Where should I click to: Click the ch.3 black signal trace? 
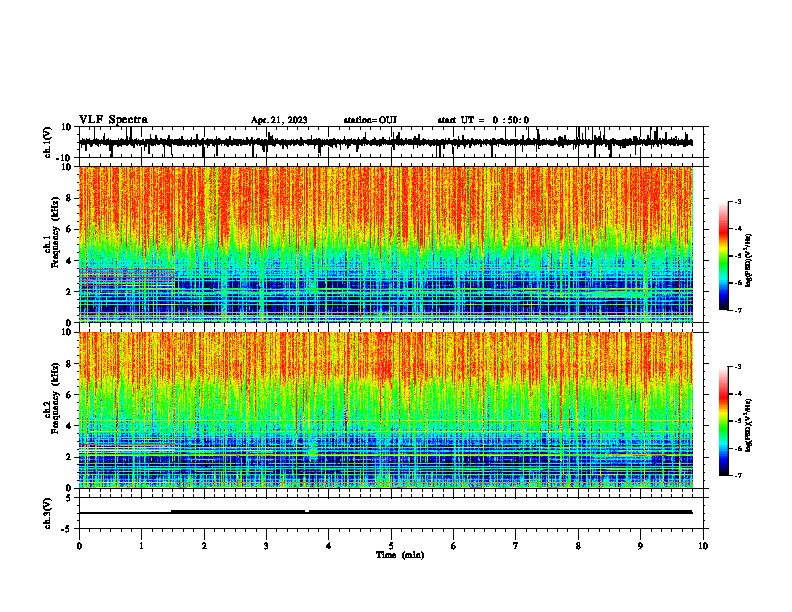pos(386,512)
